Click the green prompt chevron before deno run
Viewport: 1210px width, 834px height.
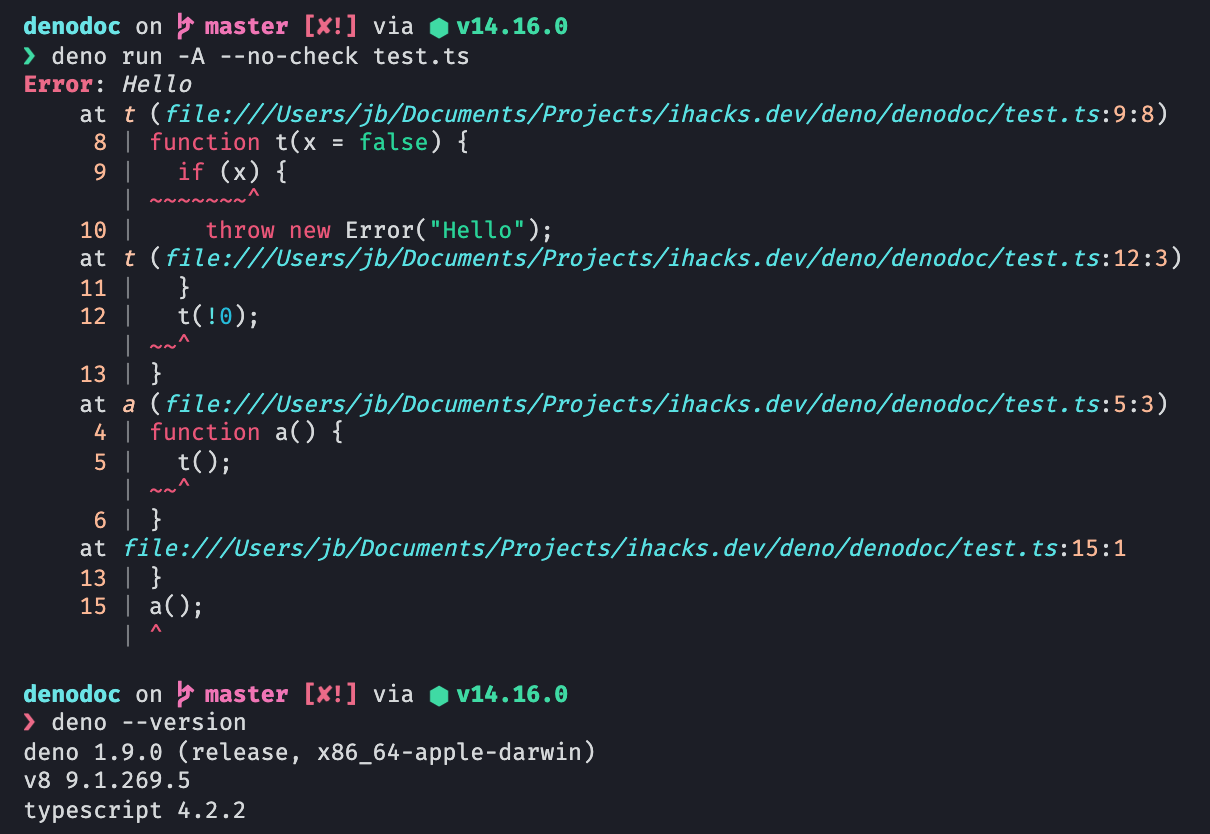pyautogui.click(x=31, y=56)
